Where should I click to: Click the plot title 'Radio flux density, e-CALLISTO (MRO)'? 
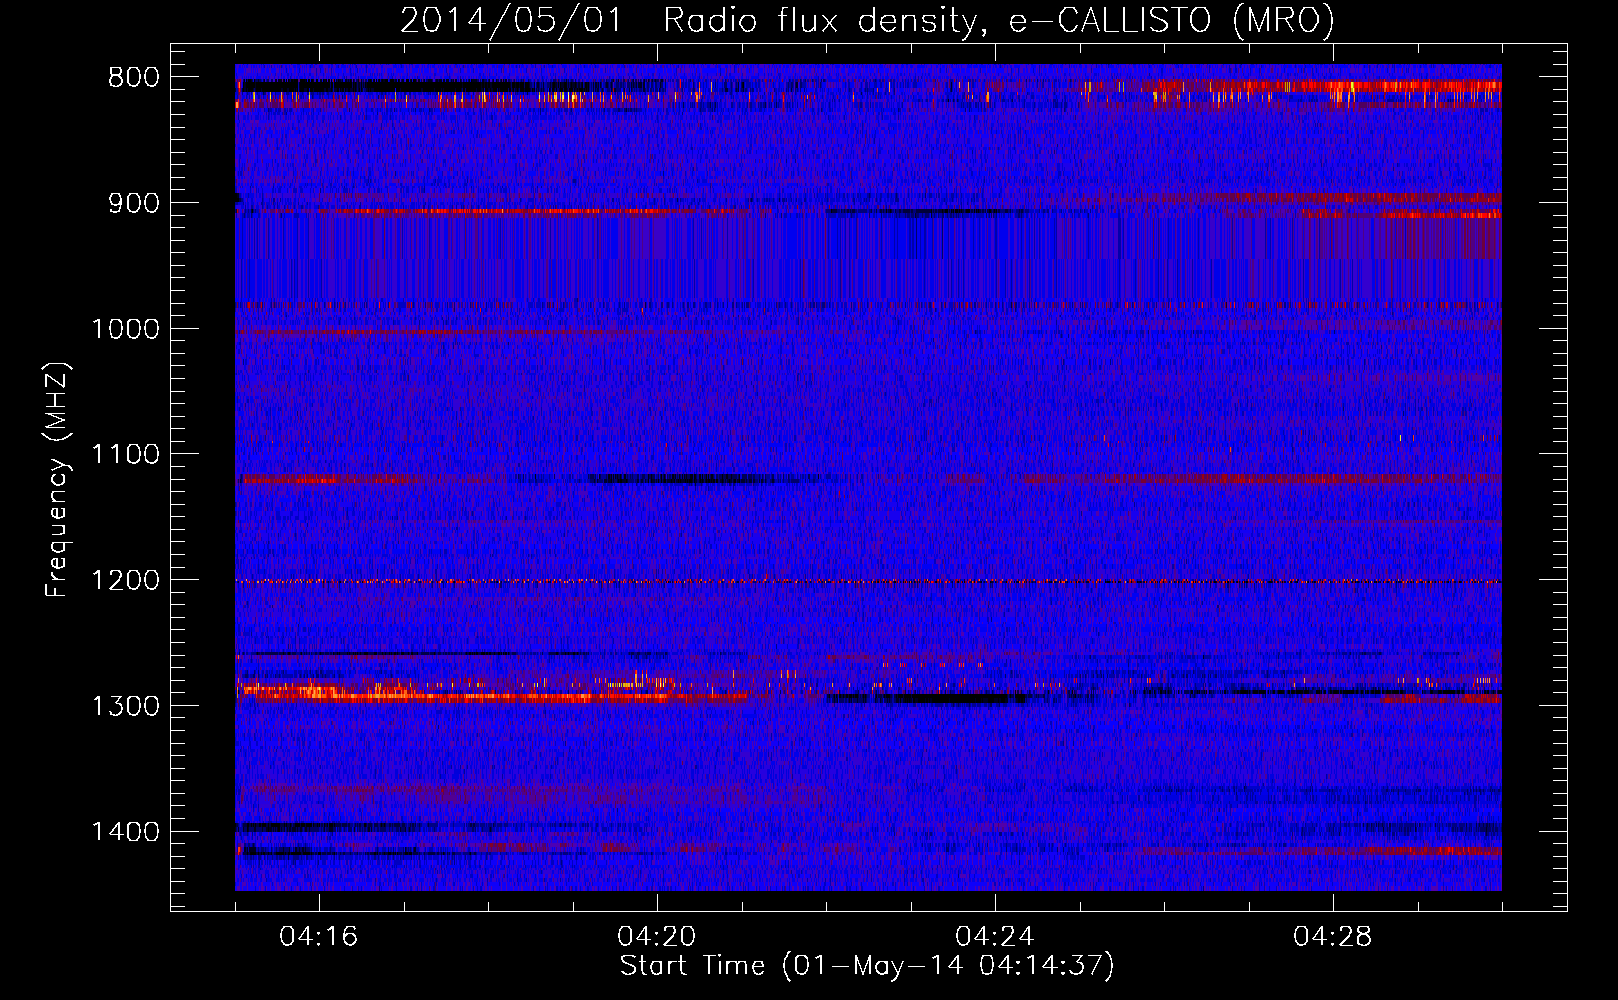click(998, 20)
